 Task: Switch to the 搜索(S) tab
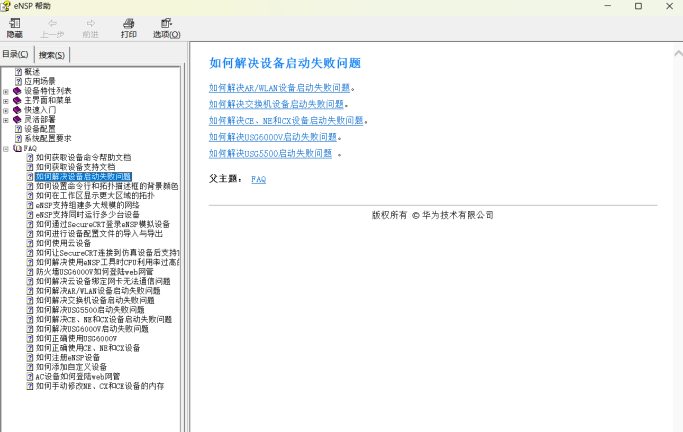point(51,55)
